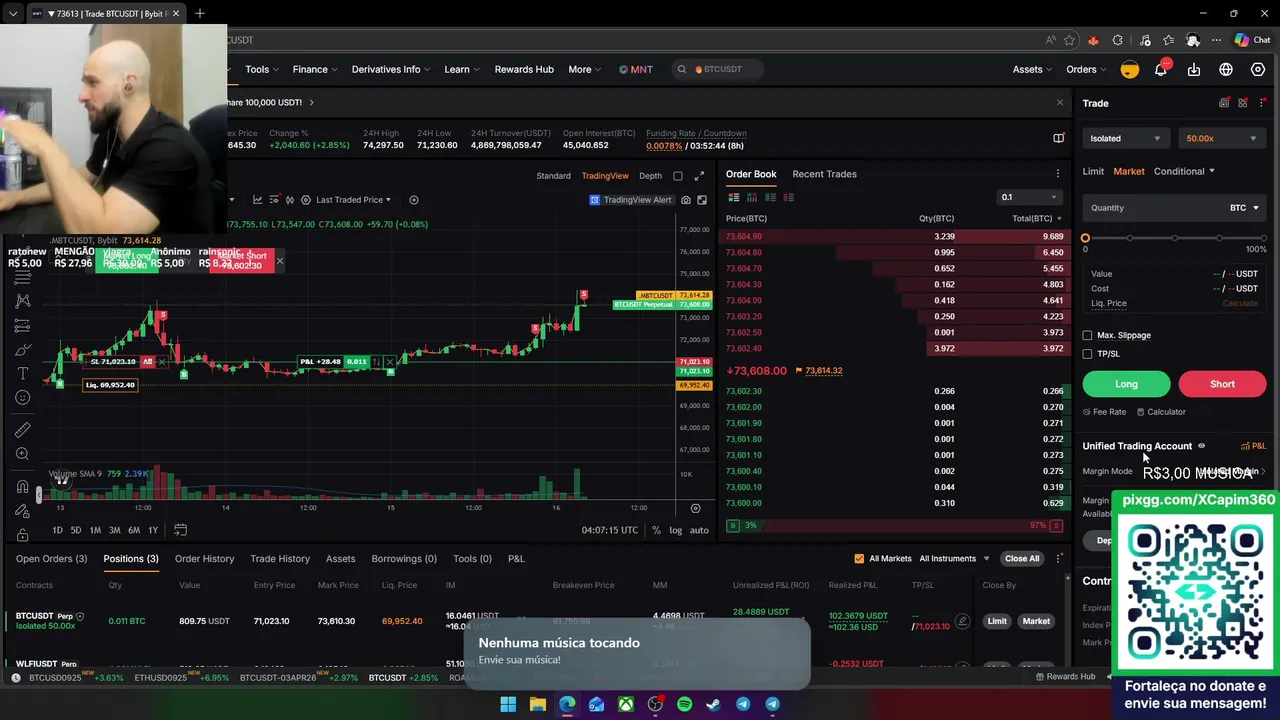Image resolution: width=1280 pixels, height=720 pixels.
Task: Uncheck the All Markets checkbox
Action: point(859,559)
